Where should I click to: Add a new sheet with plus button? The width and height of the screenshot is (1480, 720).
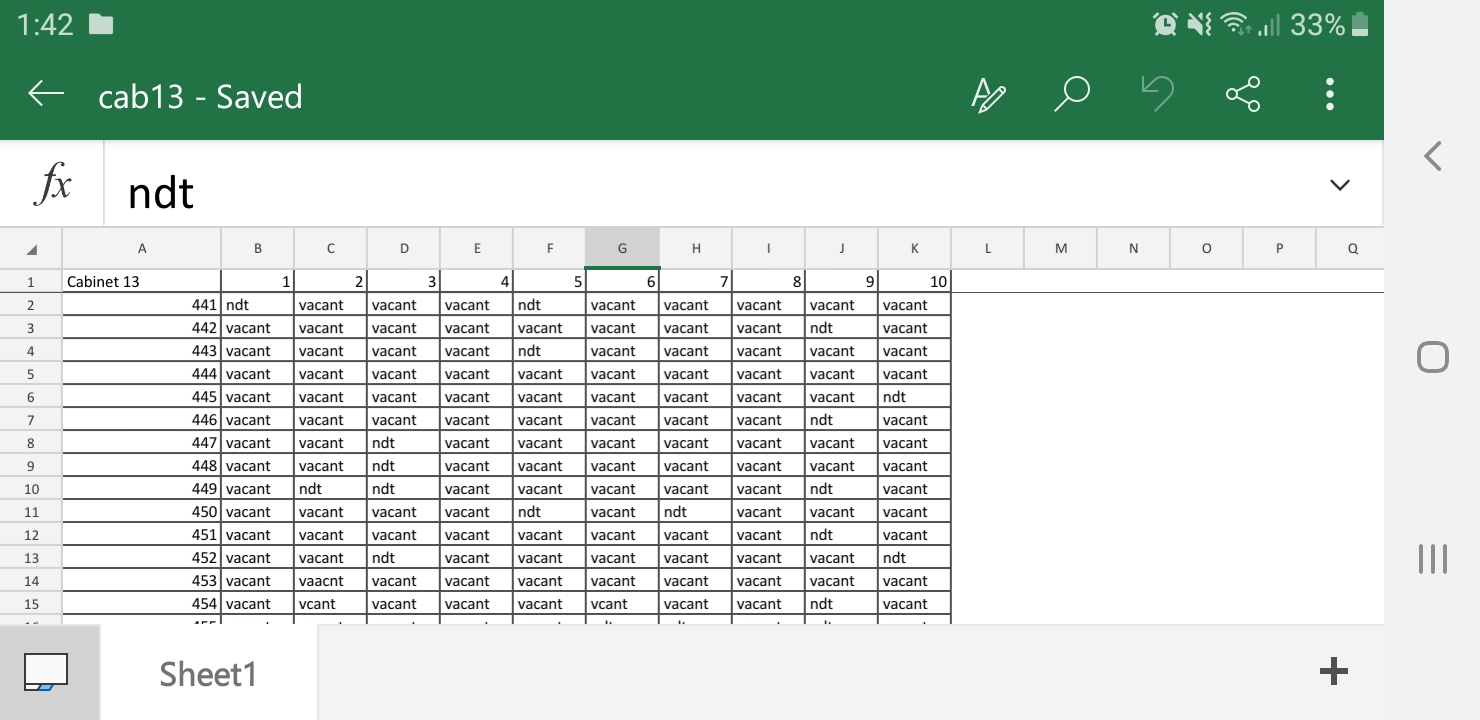tap(1333, 672)
